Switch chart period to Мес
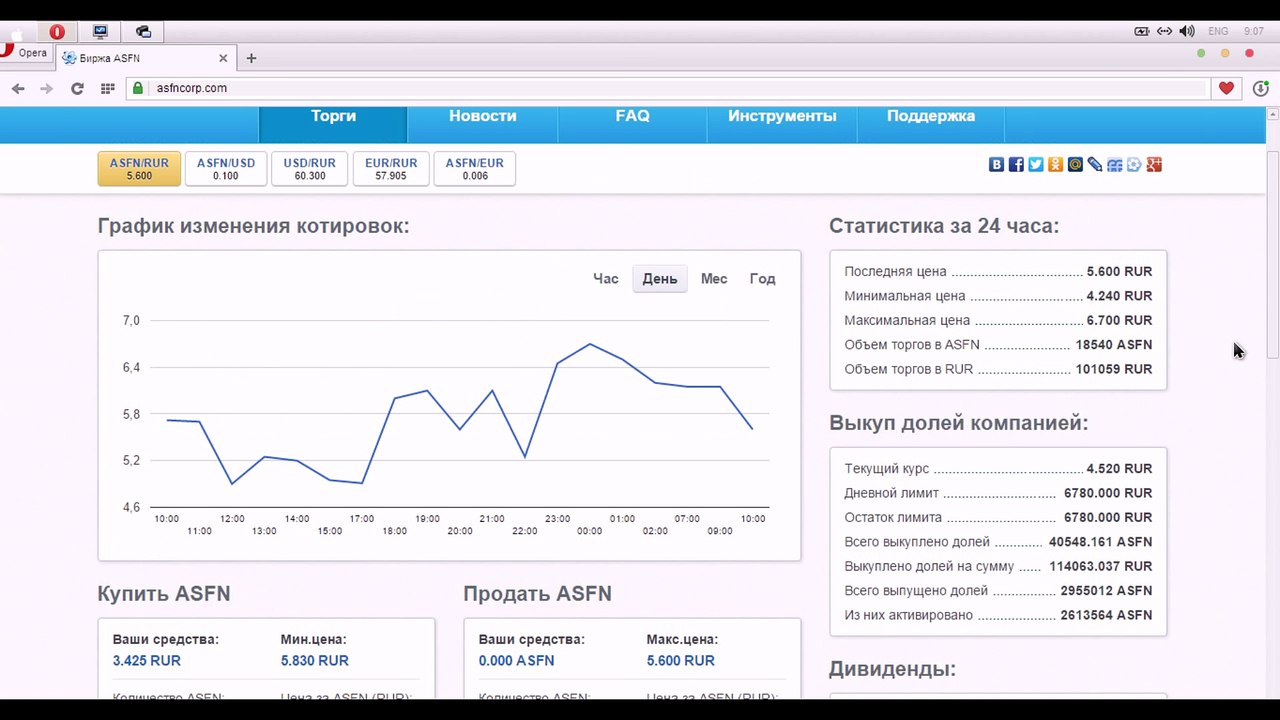1280x720 pixels. coord(714,279)
